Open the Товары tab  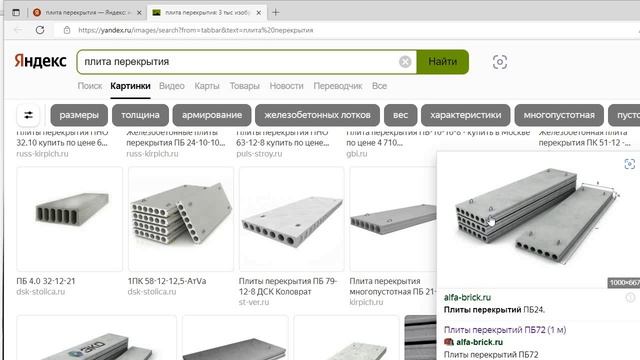[244, 86]
